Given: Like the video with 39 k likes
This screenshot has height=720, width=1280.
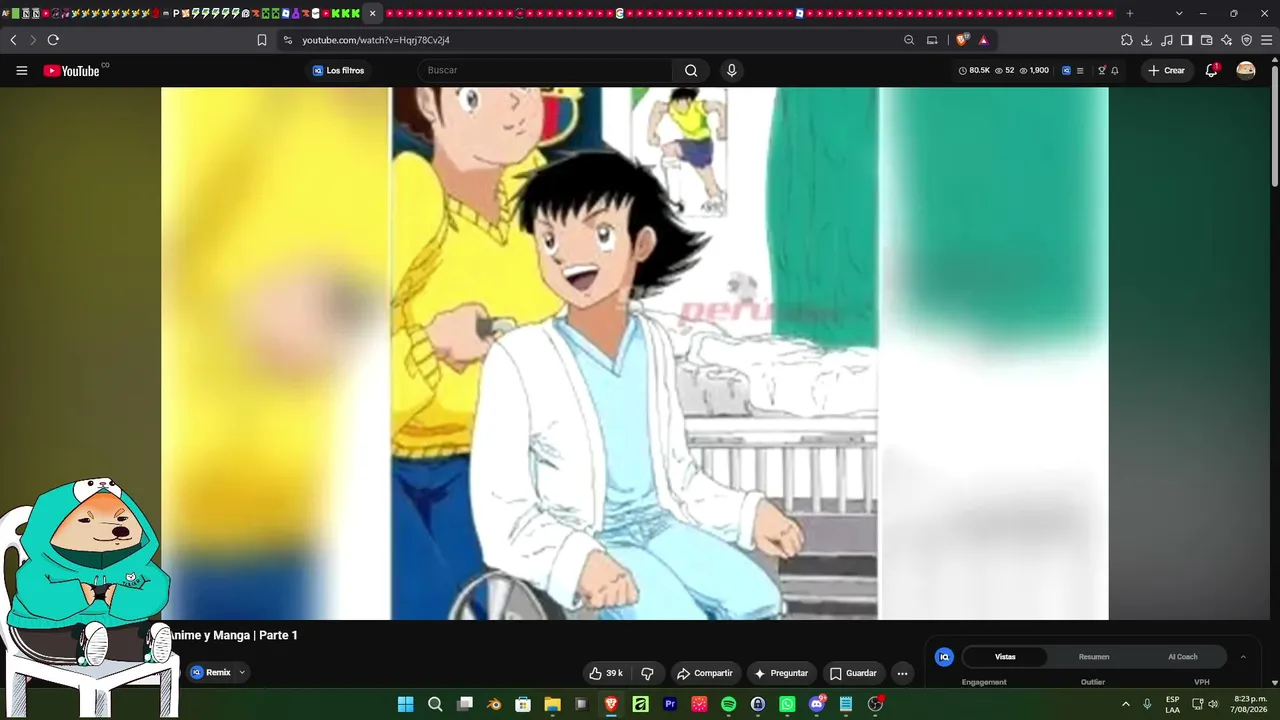Looking at the screenshot, I should point(606,673).
